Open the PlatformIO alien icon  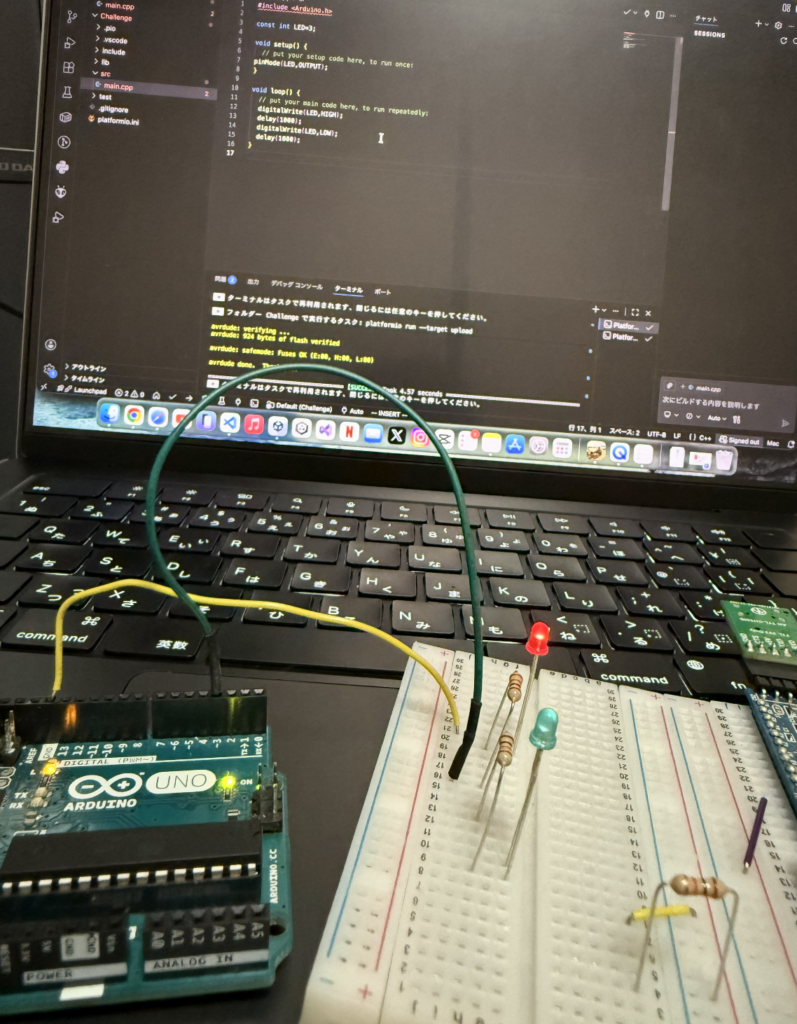tap(60, 191)
